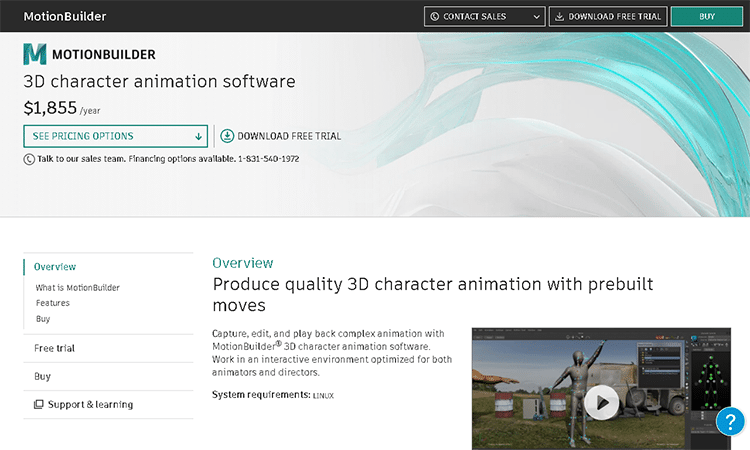Go to the Buy section below Free trial
Viewport: 750px width, 450px height.
(42, 376)
